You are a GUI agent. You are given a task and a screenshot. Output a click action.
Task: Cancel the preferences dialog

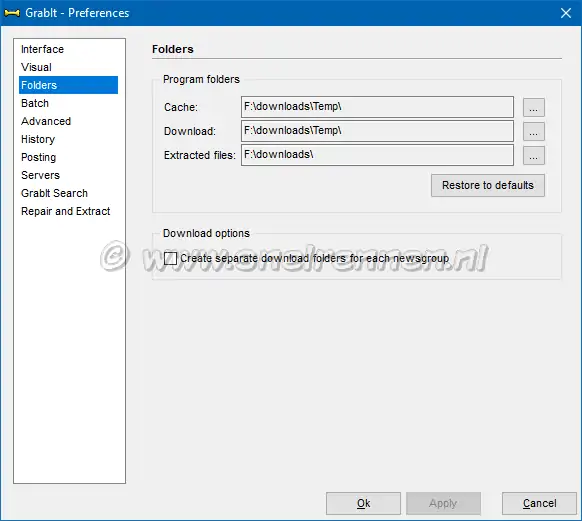pyautogui.click(x=539, y=503)
